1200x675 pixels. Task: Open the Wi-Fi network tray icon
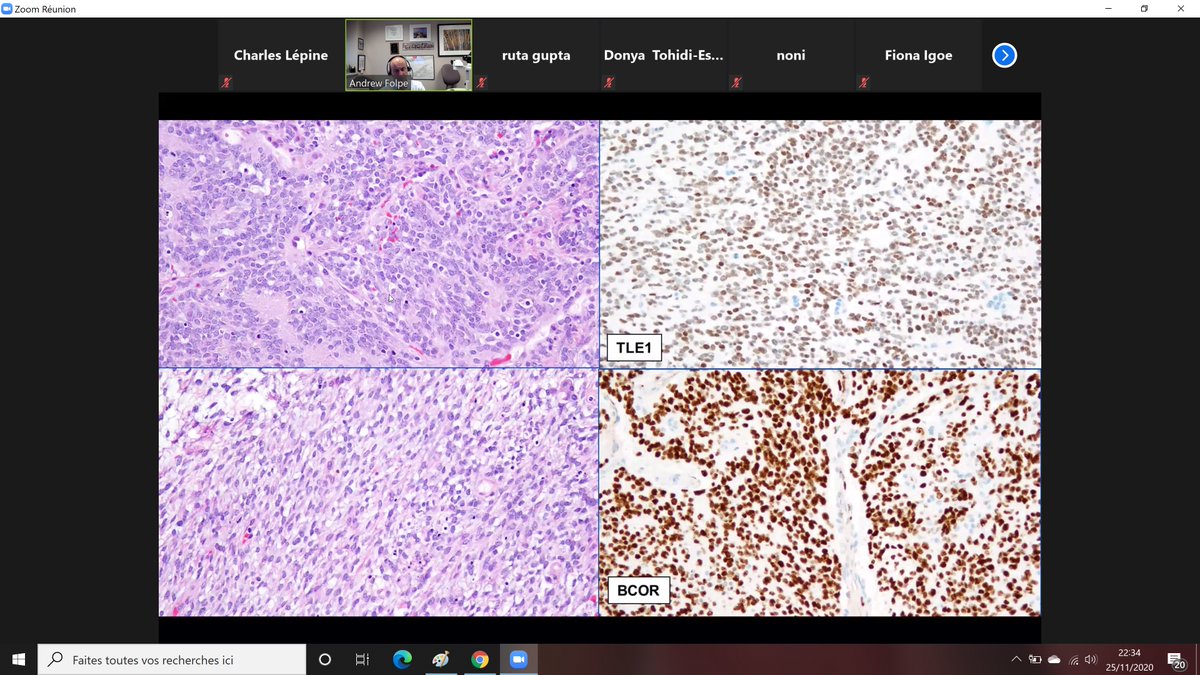(x=1073, y=659)
